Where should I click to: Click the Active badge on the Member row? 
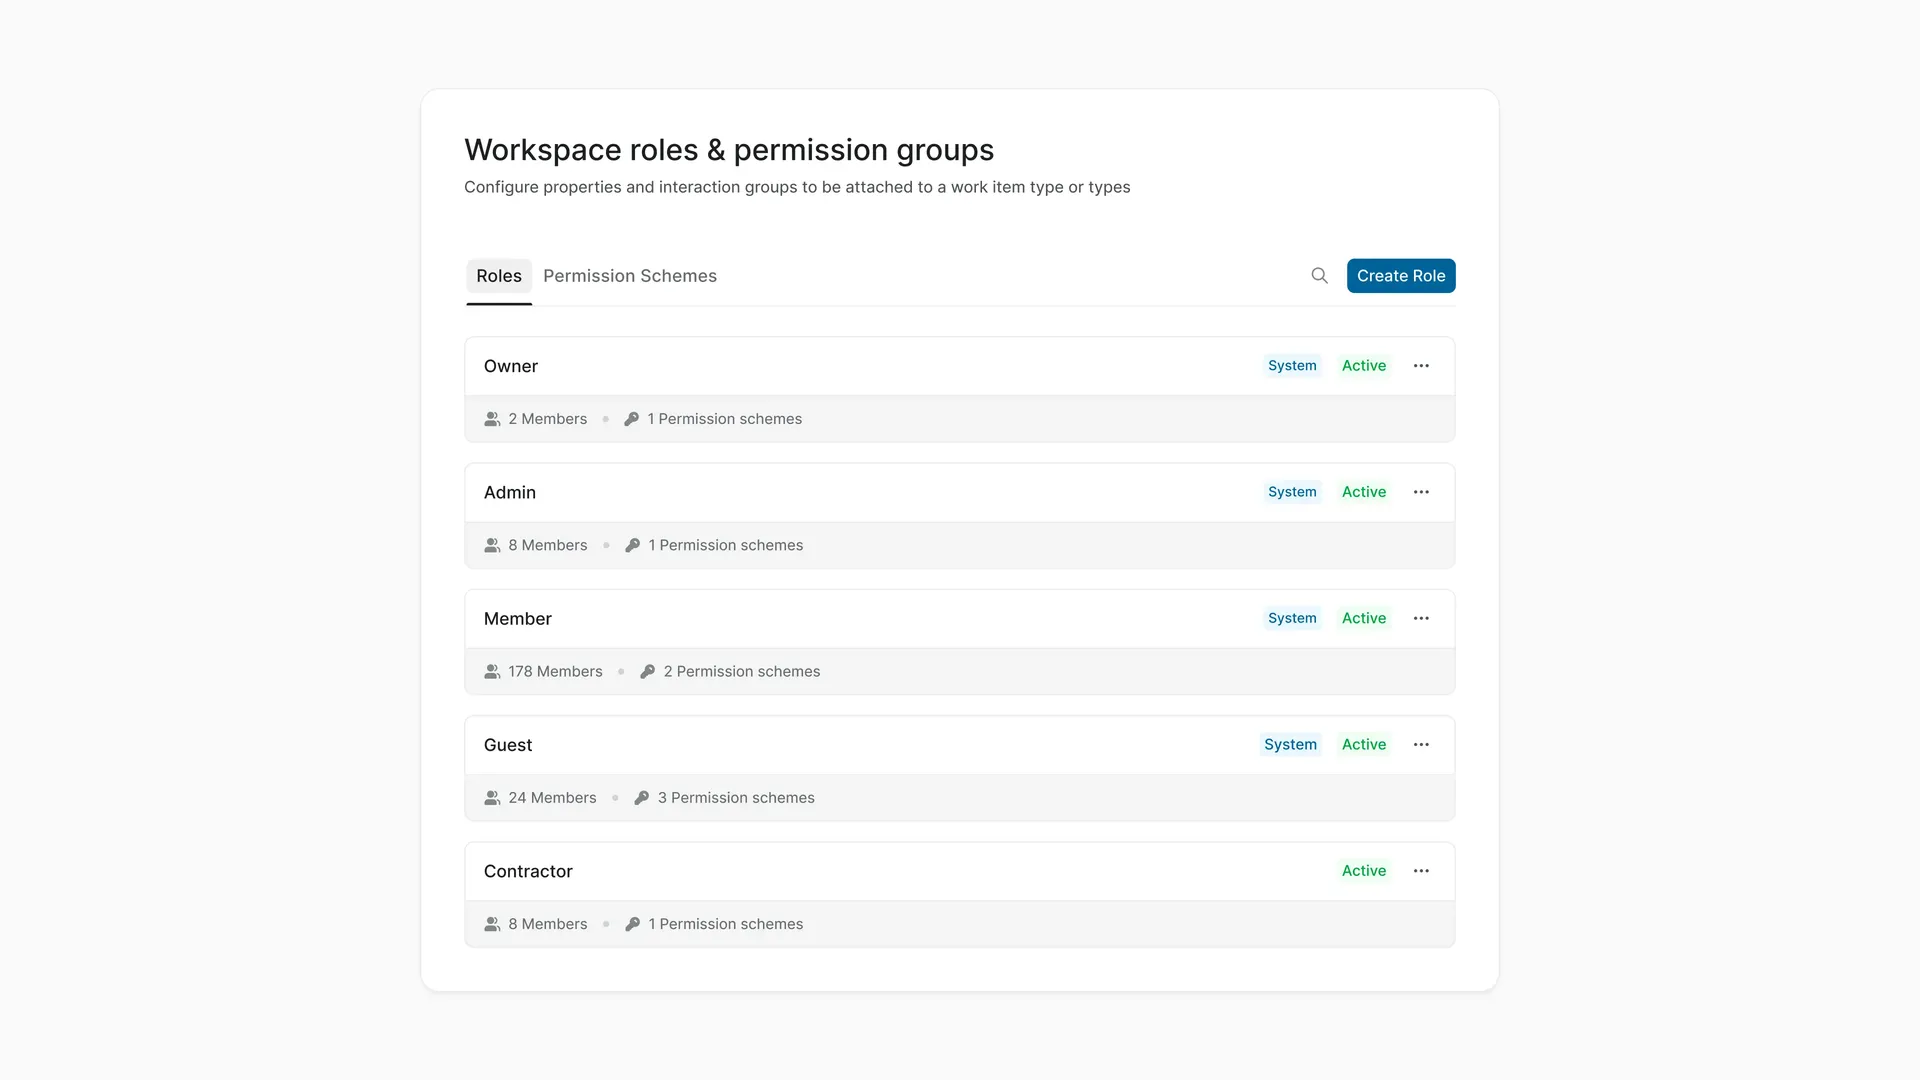coord(1364,618)
